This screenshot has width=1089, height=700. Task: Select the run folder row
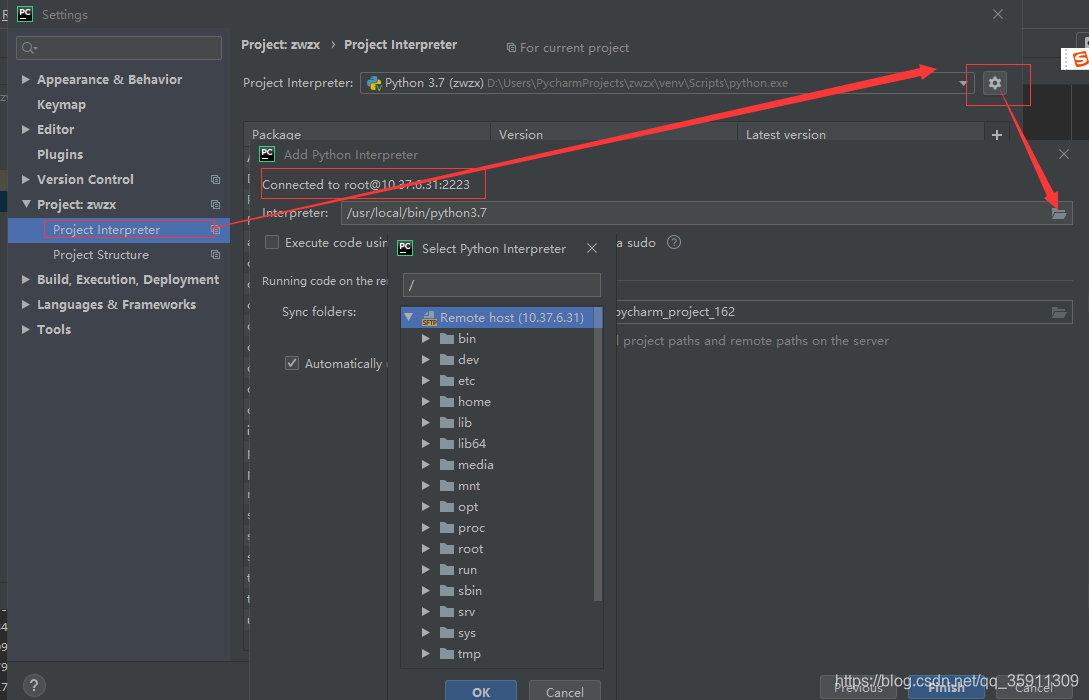497,570
